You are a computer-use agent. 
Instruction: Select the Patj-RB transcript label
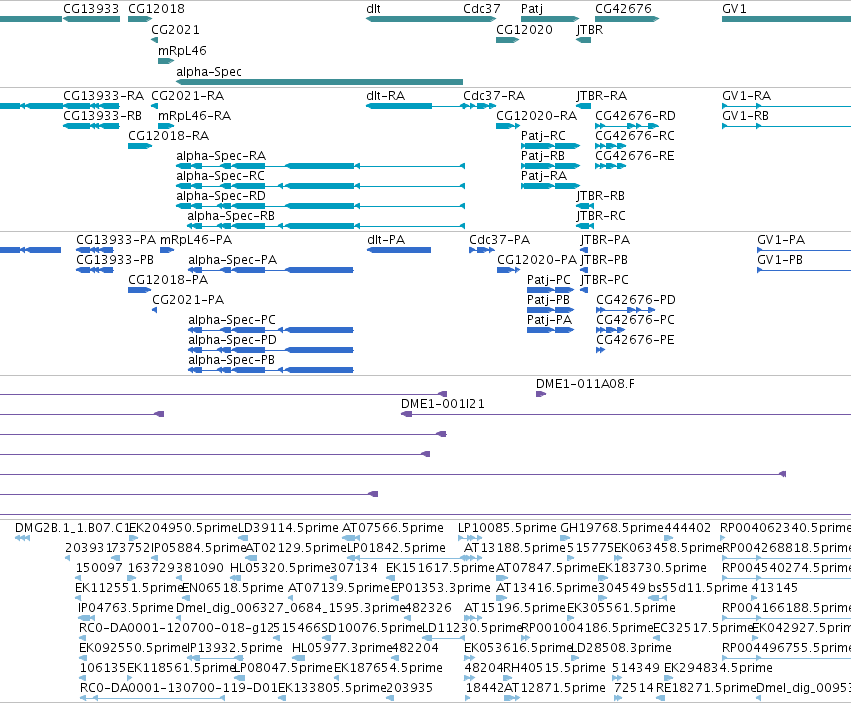pyautogui.click(x=543, y=156)
